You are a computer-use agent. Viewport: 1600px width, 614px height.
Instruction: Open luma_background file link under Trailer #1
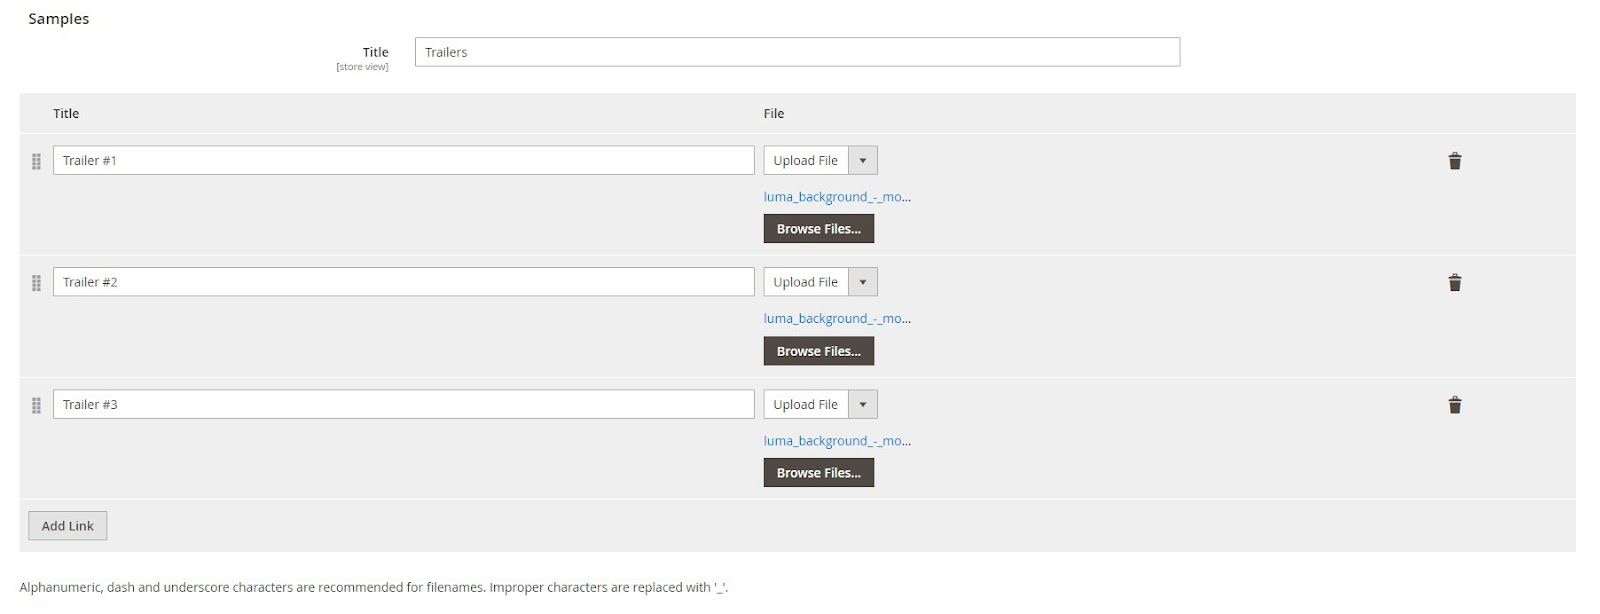click(x=837, y=197)
